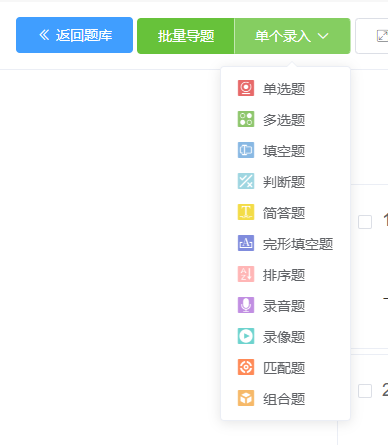Image resolution: width=388 pixels, height=445 pixels.
Task: Click the double-arrow icon in 返回题库
Action: click(x=44, y=35)
